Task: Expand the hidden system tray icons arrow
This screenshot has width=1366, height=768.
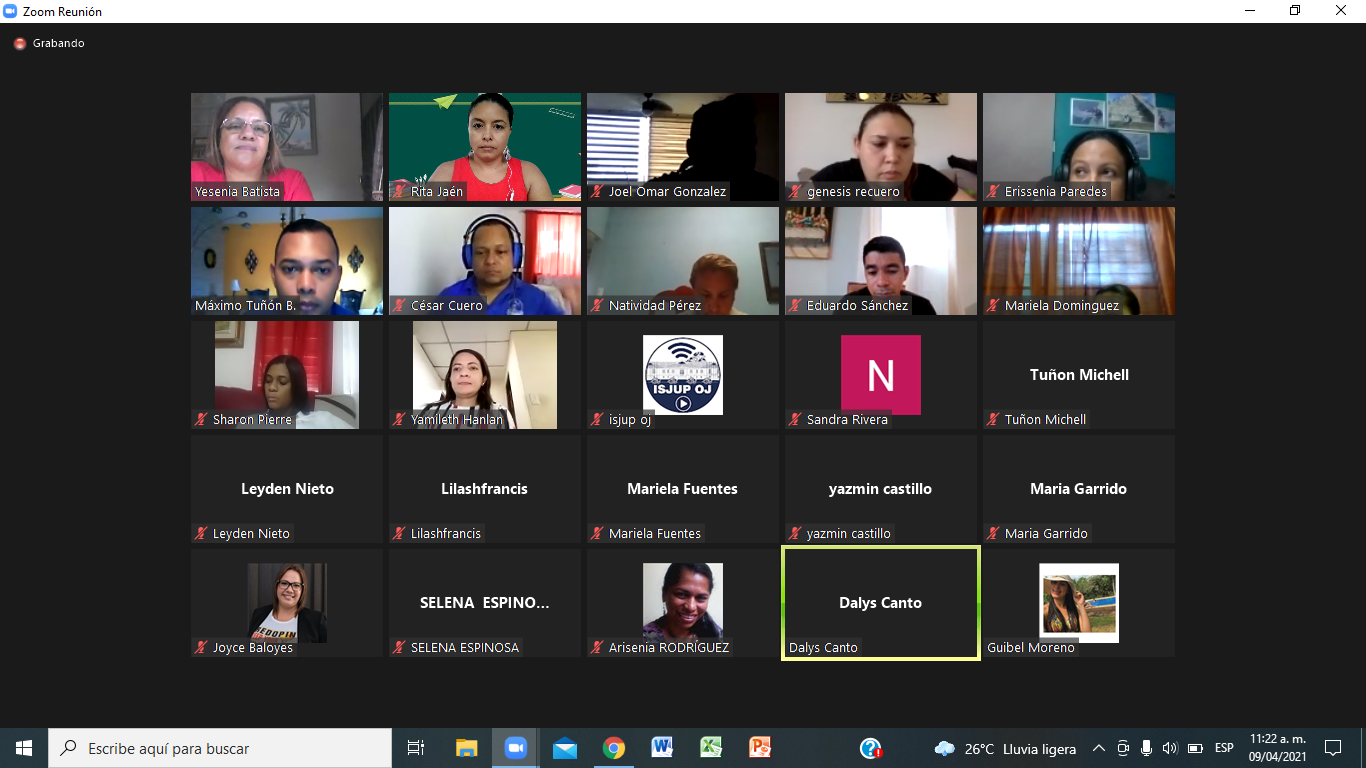Action: pos(1099,748)
